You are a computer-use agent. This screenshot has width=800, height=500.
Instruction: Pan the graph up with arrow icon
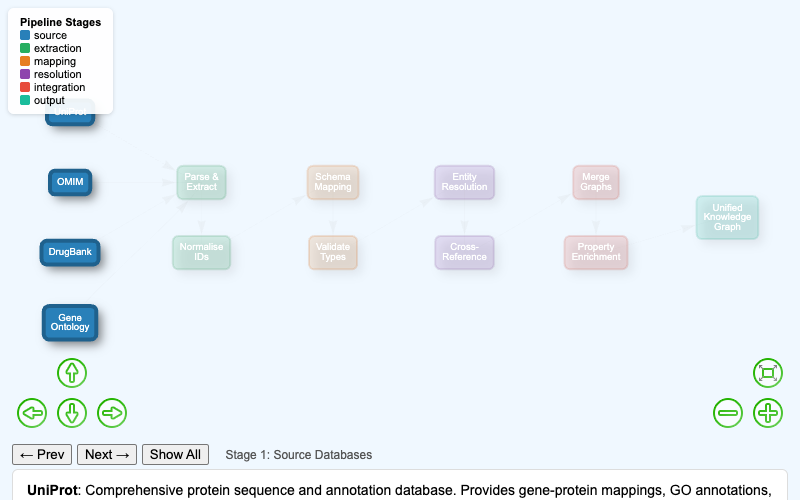[x=71, y=373]
